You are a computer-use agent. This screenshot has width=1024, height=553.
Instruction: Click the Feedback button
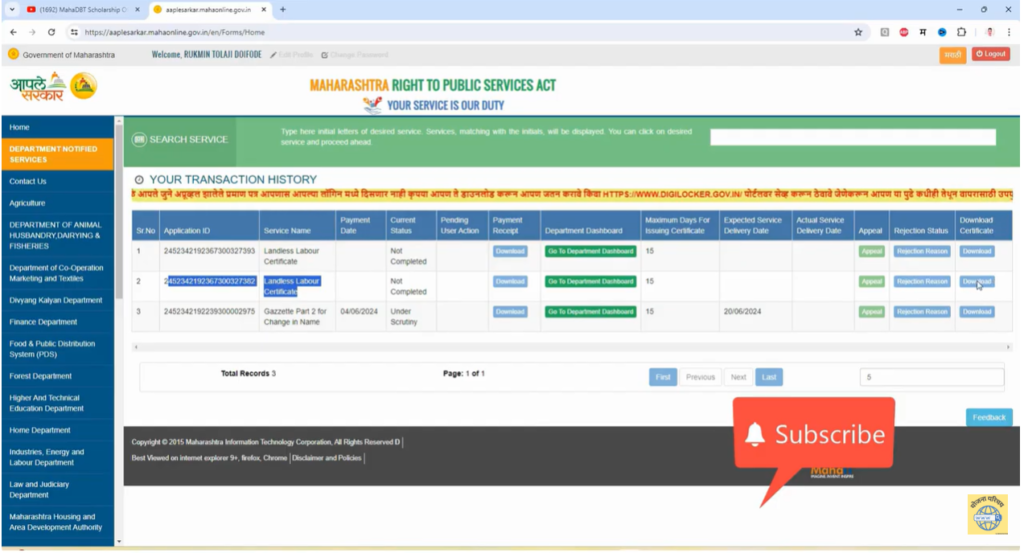pos(988,417)
